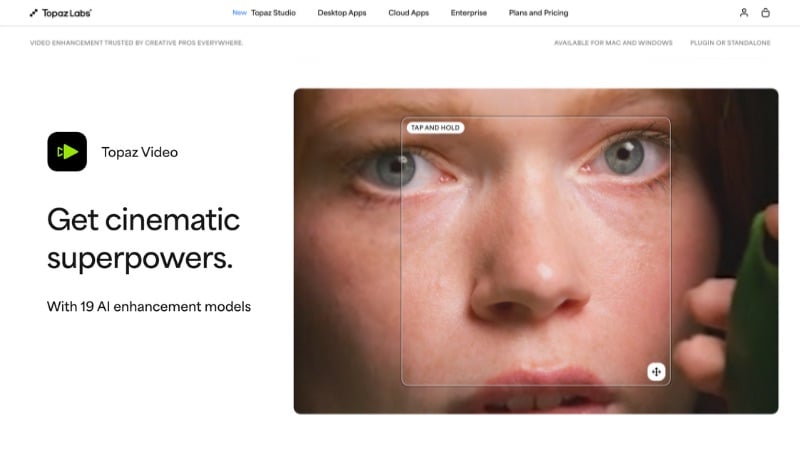The width and height of the screenshot is (800, 450).
Task: Click the blue New label in the navigation
Action: click(239, 12)
